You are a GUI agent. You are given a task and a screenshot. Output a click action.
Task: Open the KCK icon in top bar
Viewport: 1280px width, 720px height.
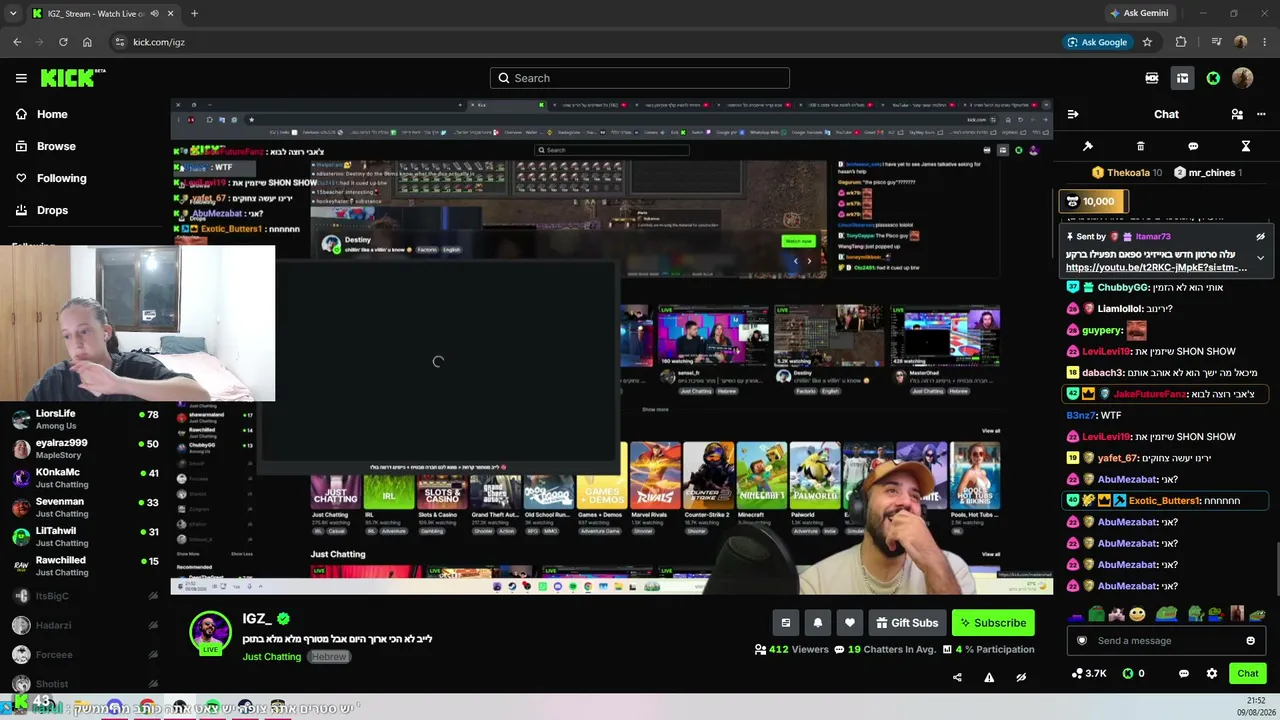click(1152, 78)
